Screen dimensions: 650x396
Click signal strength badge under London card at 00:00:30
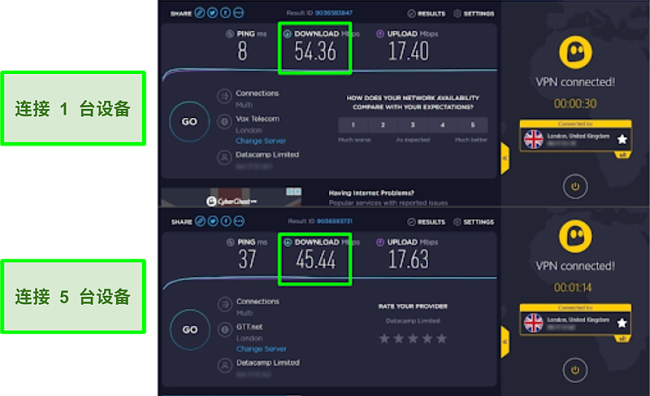622,155
